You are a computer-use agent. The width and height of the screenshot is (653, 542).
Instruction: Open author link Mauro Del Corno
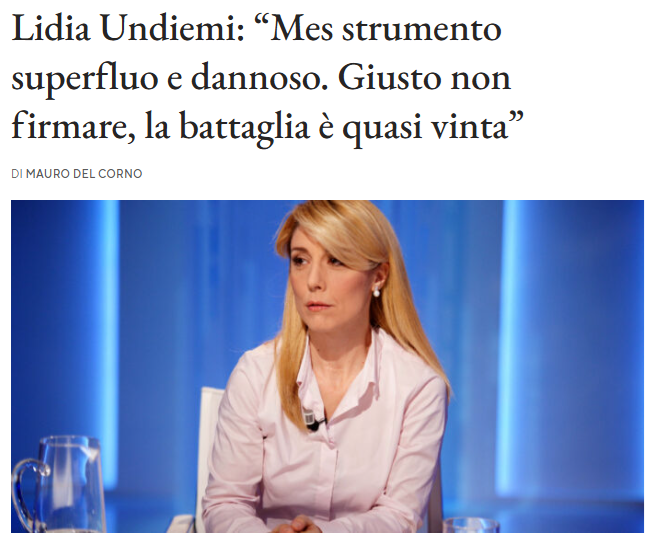tap(84, 174)
